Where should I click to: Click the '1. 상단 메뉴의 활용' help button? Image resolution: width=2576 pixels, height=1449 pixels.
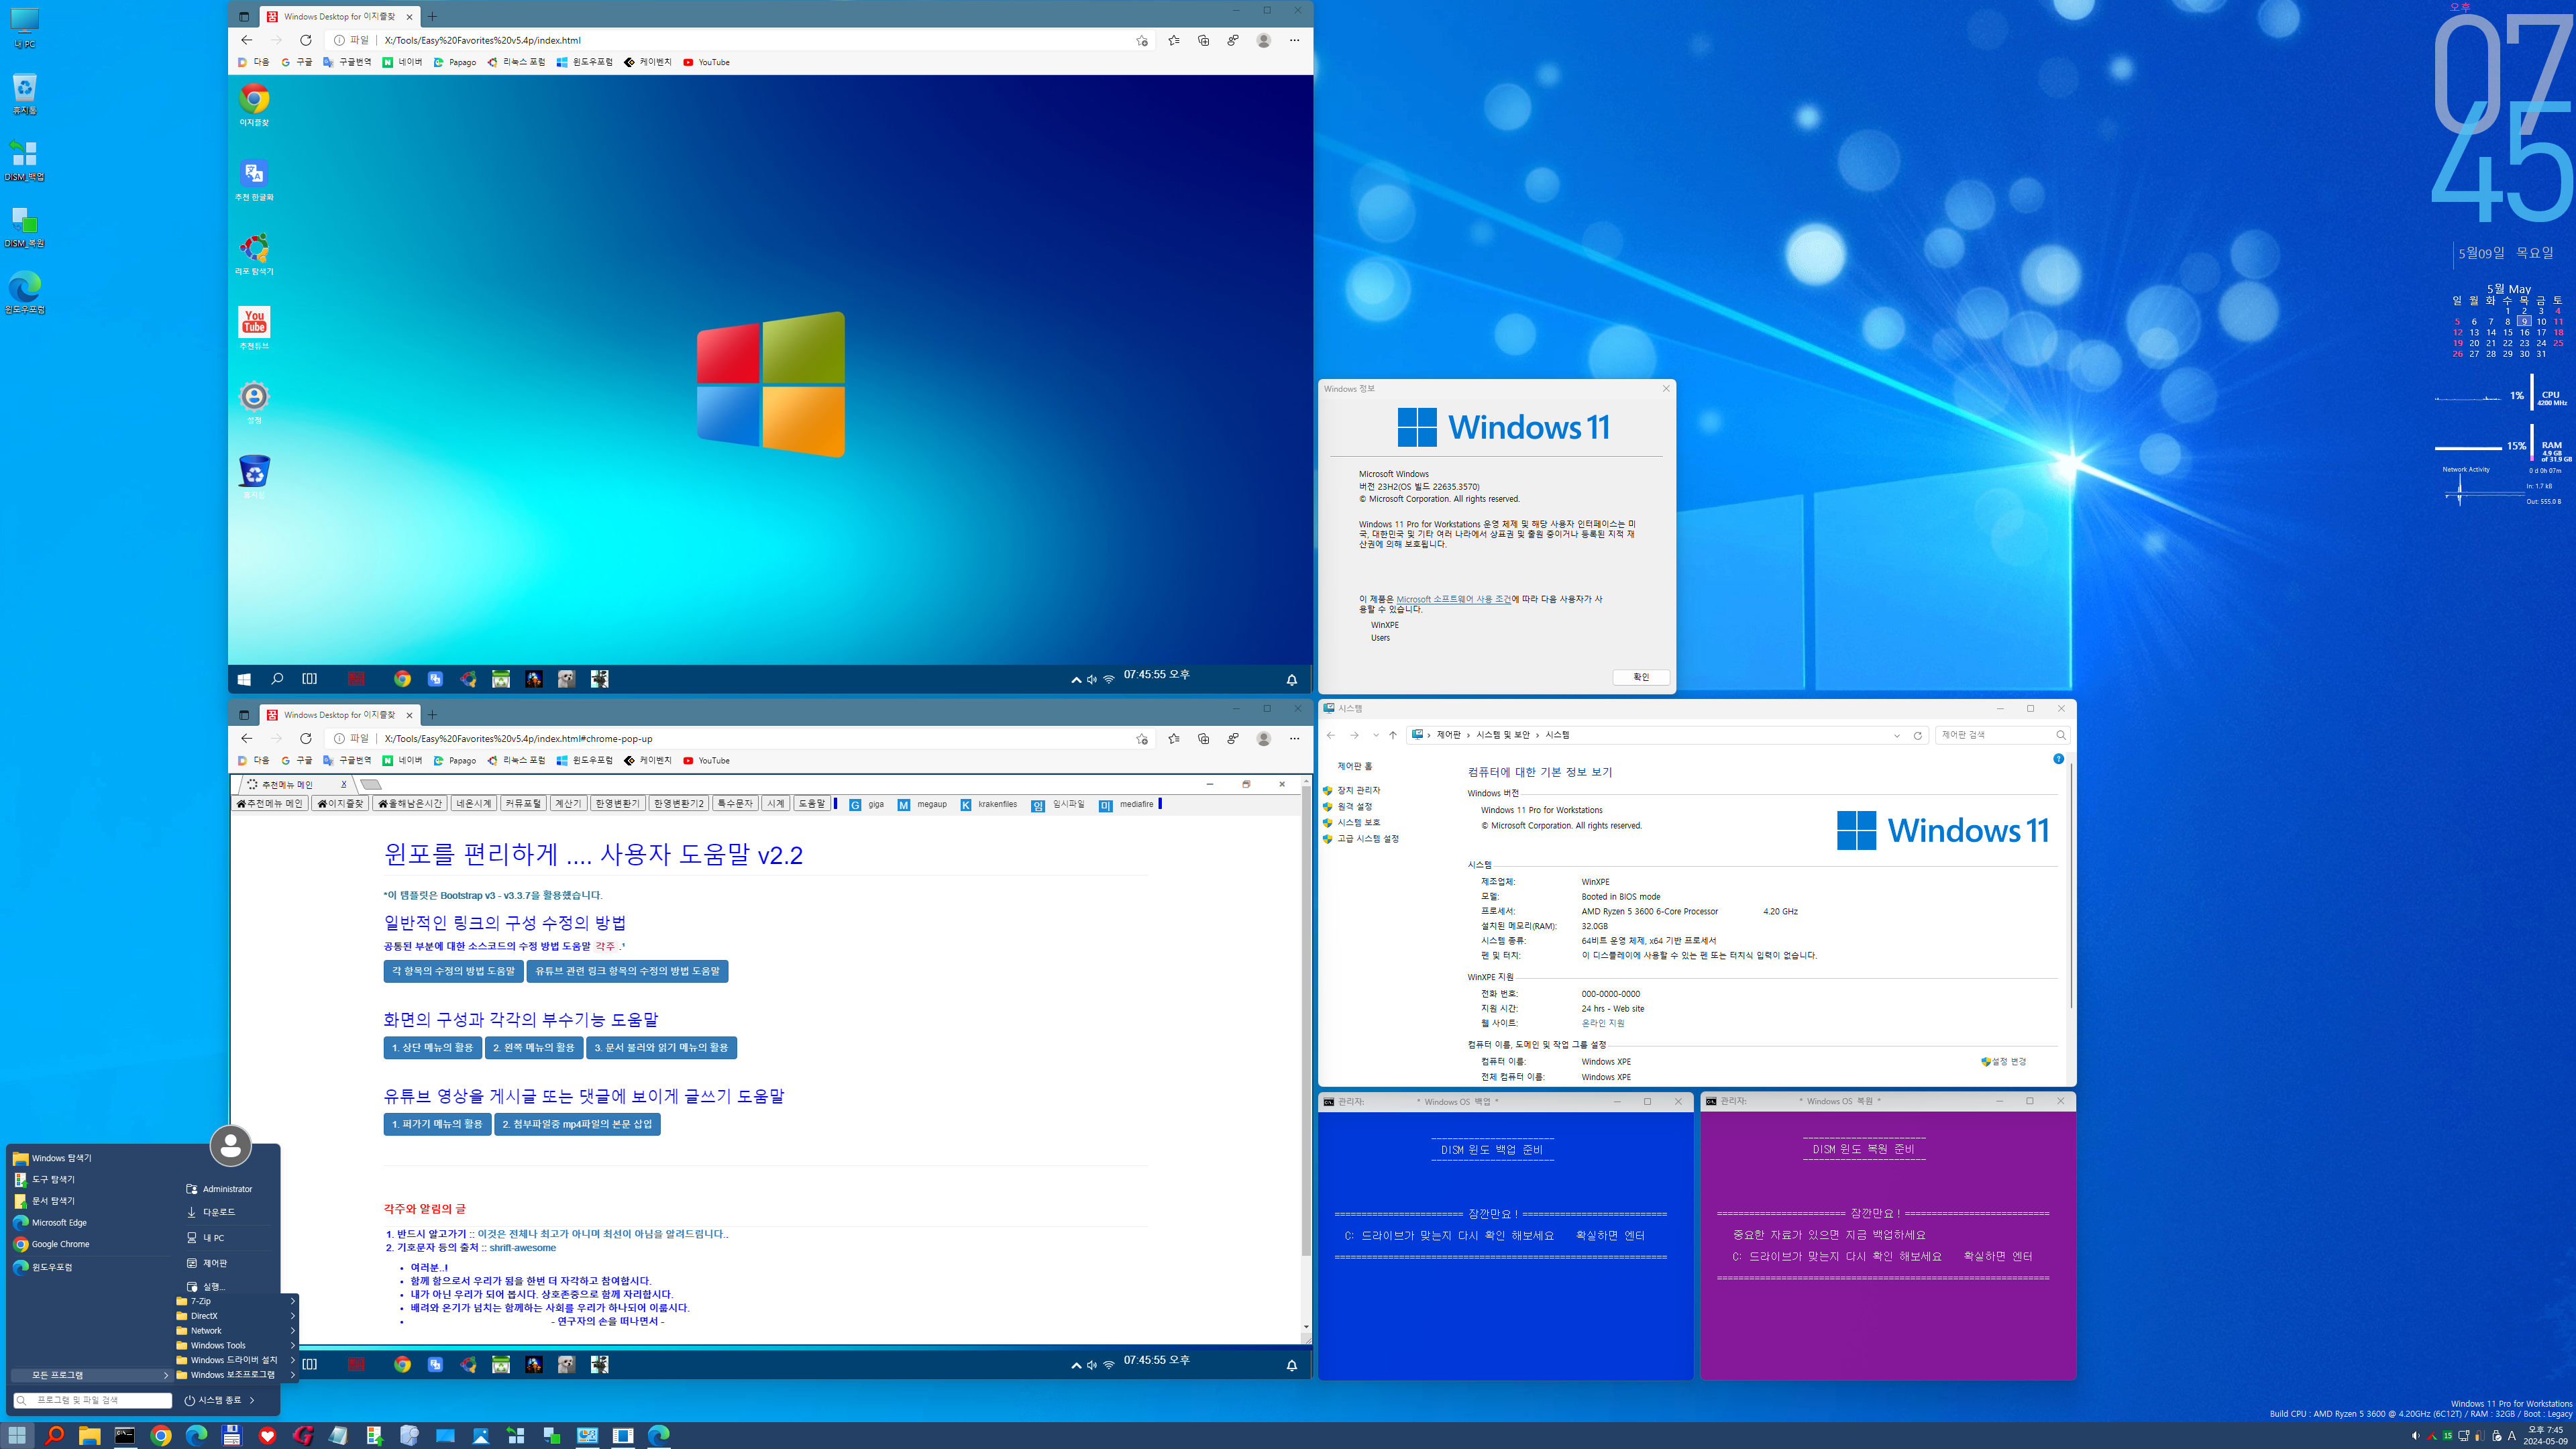pyautogui.click(x=432, y=1047)
